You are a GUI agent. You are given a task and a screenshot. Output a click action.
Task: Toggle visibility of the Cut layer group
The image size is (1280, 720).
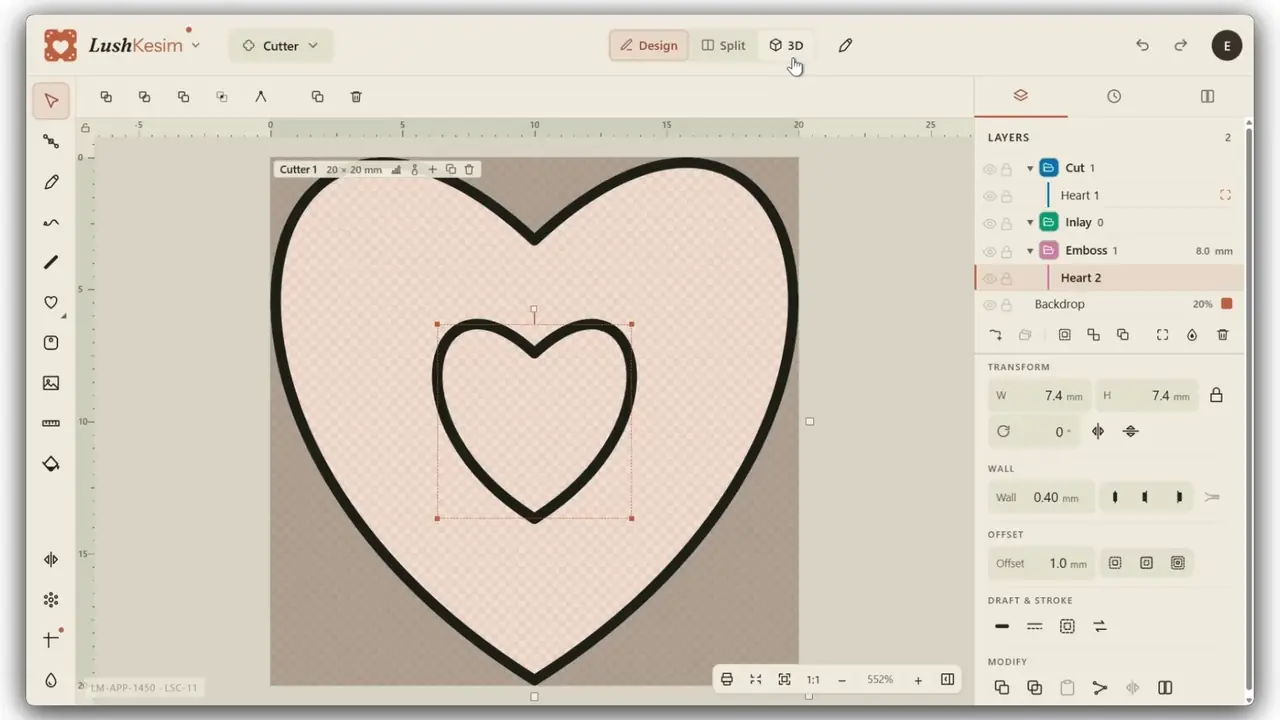(x=989, y=169)
